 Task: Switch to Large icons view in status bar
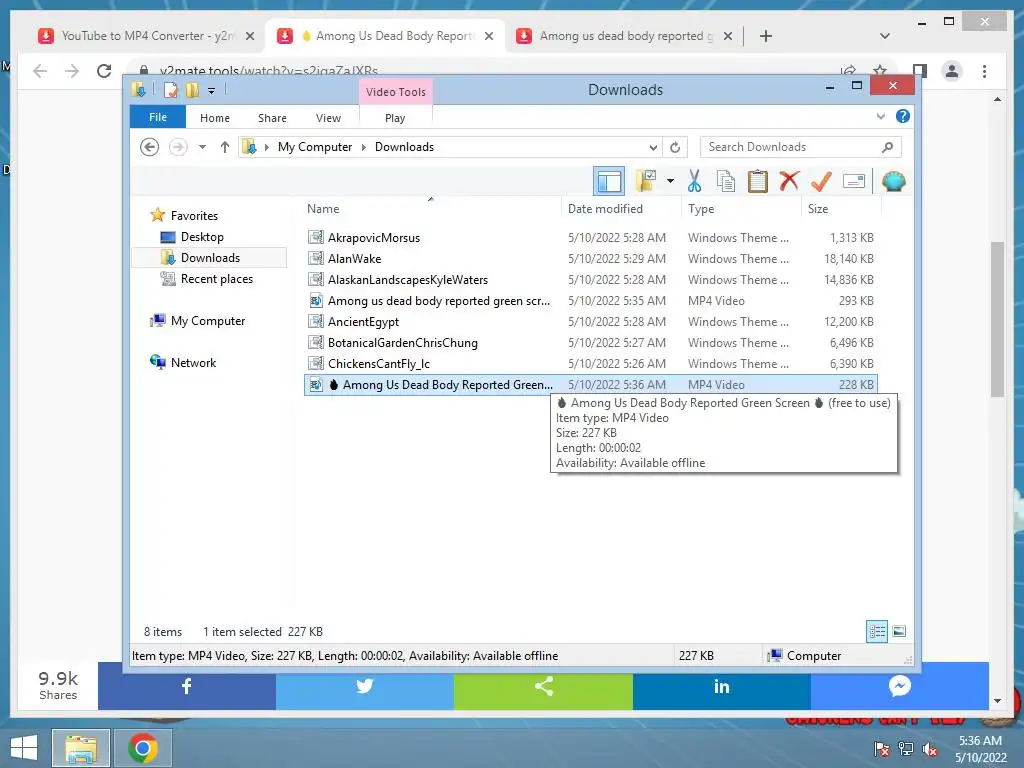point(899,632)
